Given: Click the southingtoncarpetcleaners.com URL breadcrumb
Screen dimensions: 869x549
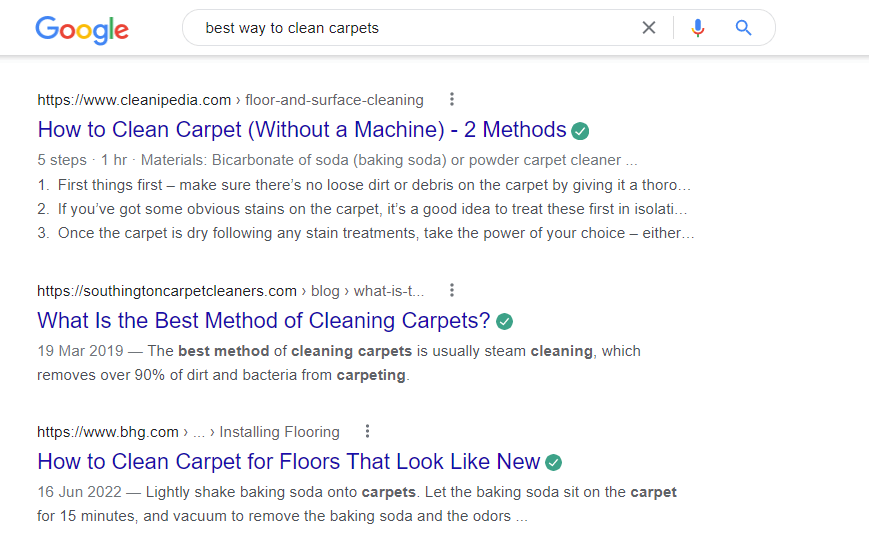Looking at the screenshot, I should (x=167, y=291).
